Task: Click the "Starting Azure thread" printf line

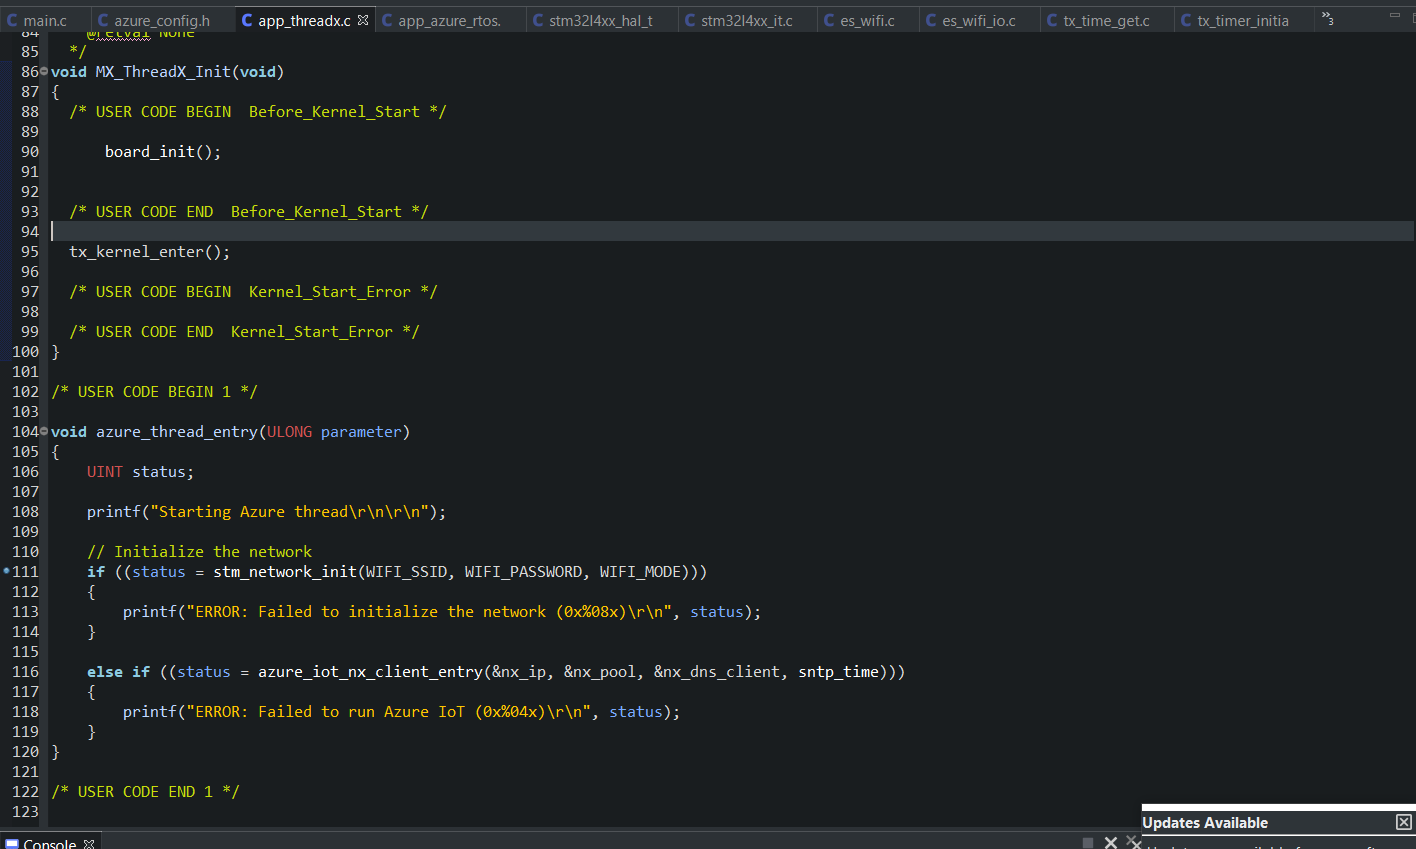Action: tap(266, 512)
